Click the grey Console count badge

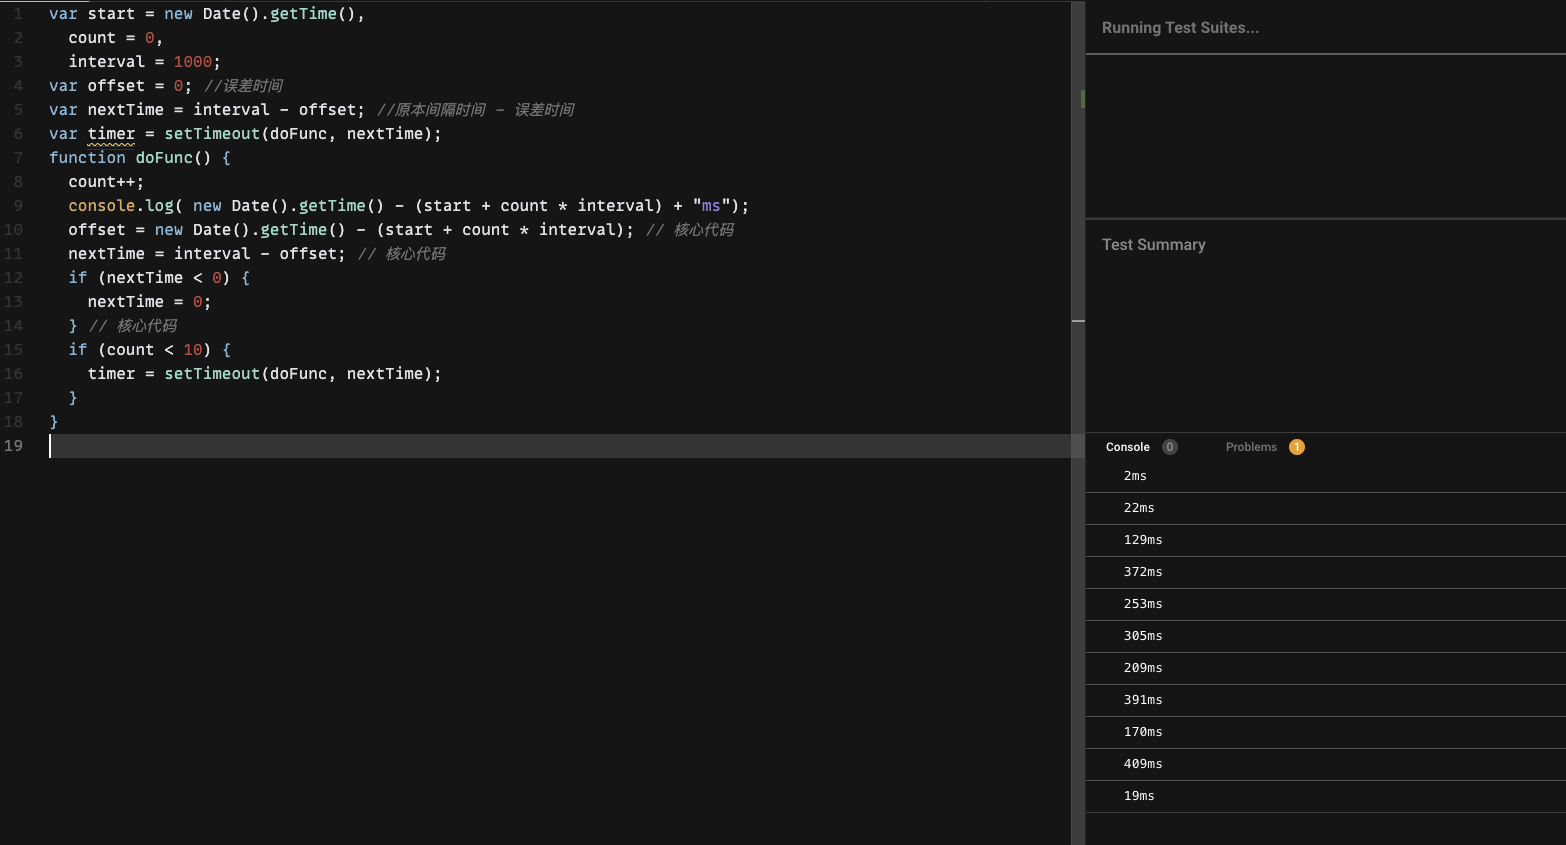point(1170,447)
